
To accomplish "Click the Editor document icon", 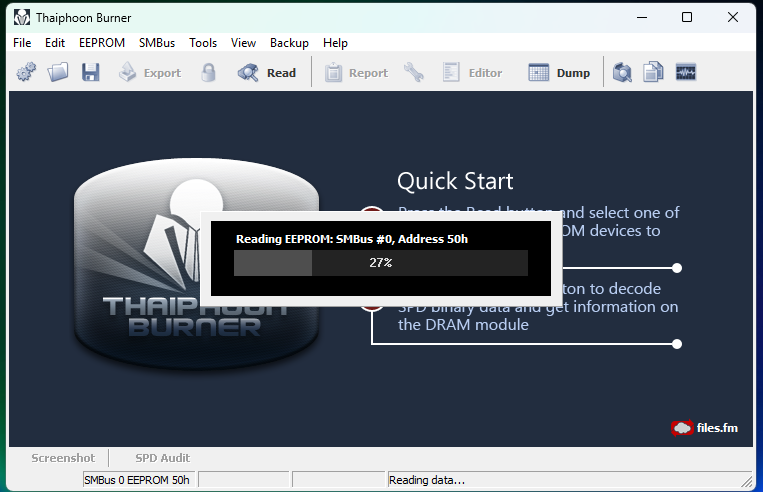I will (451, 73).
